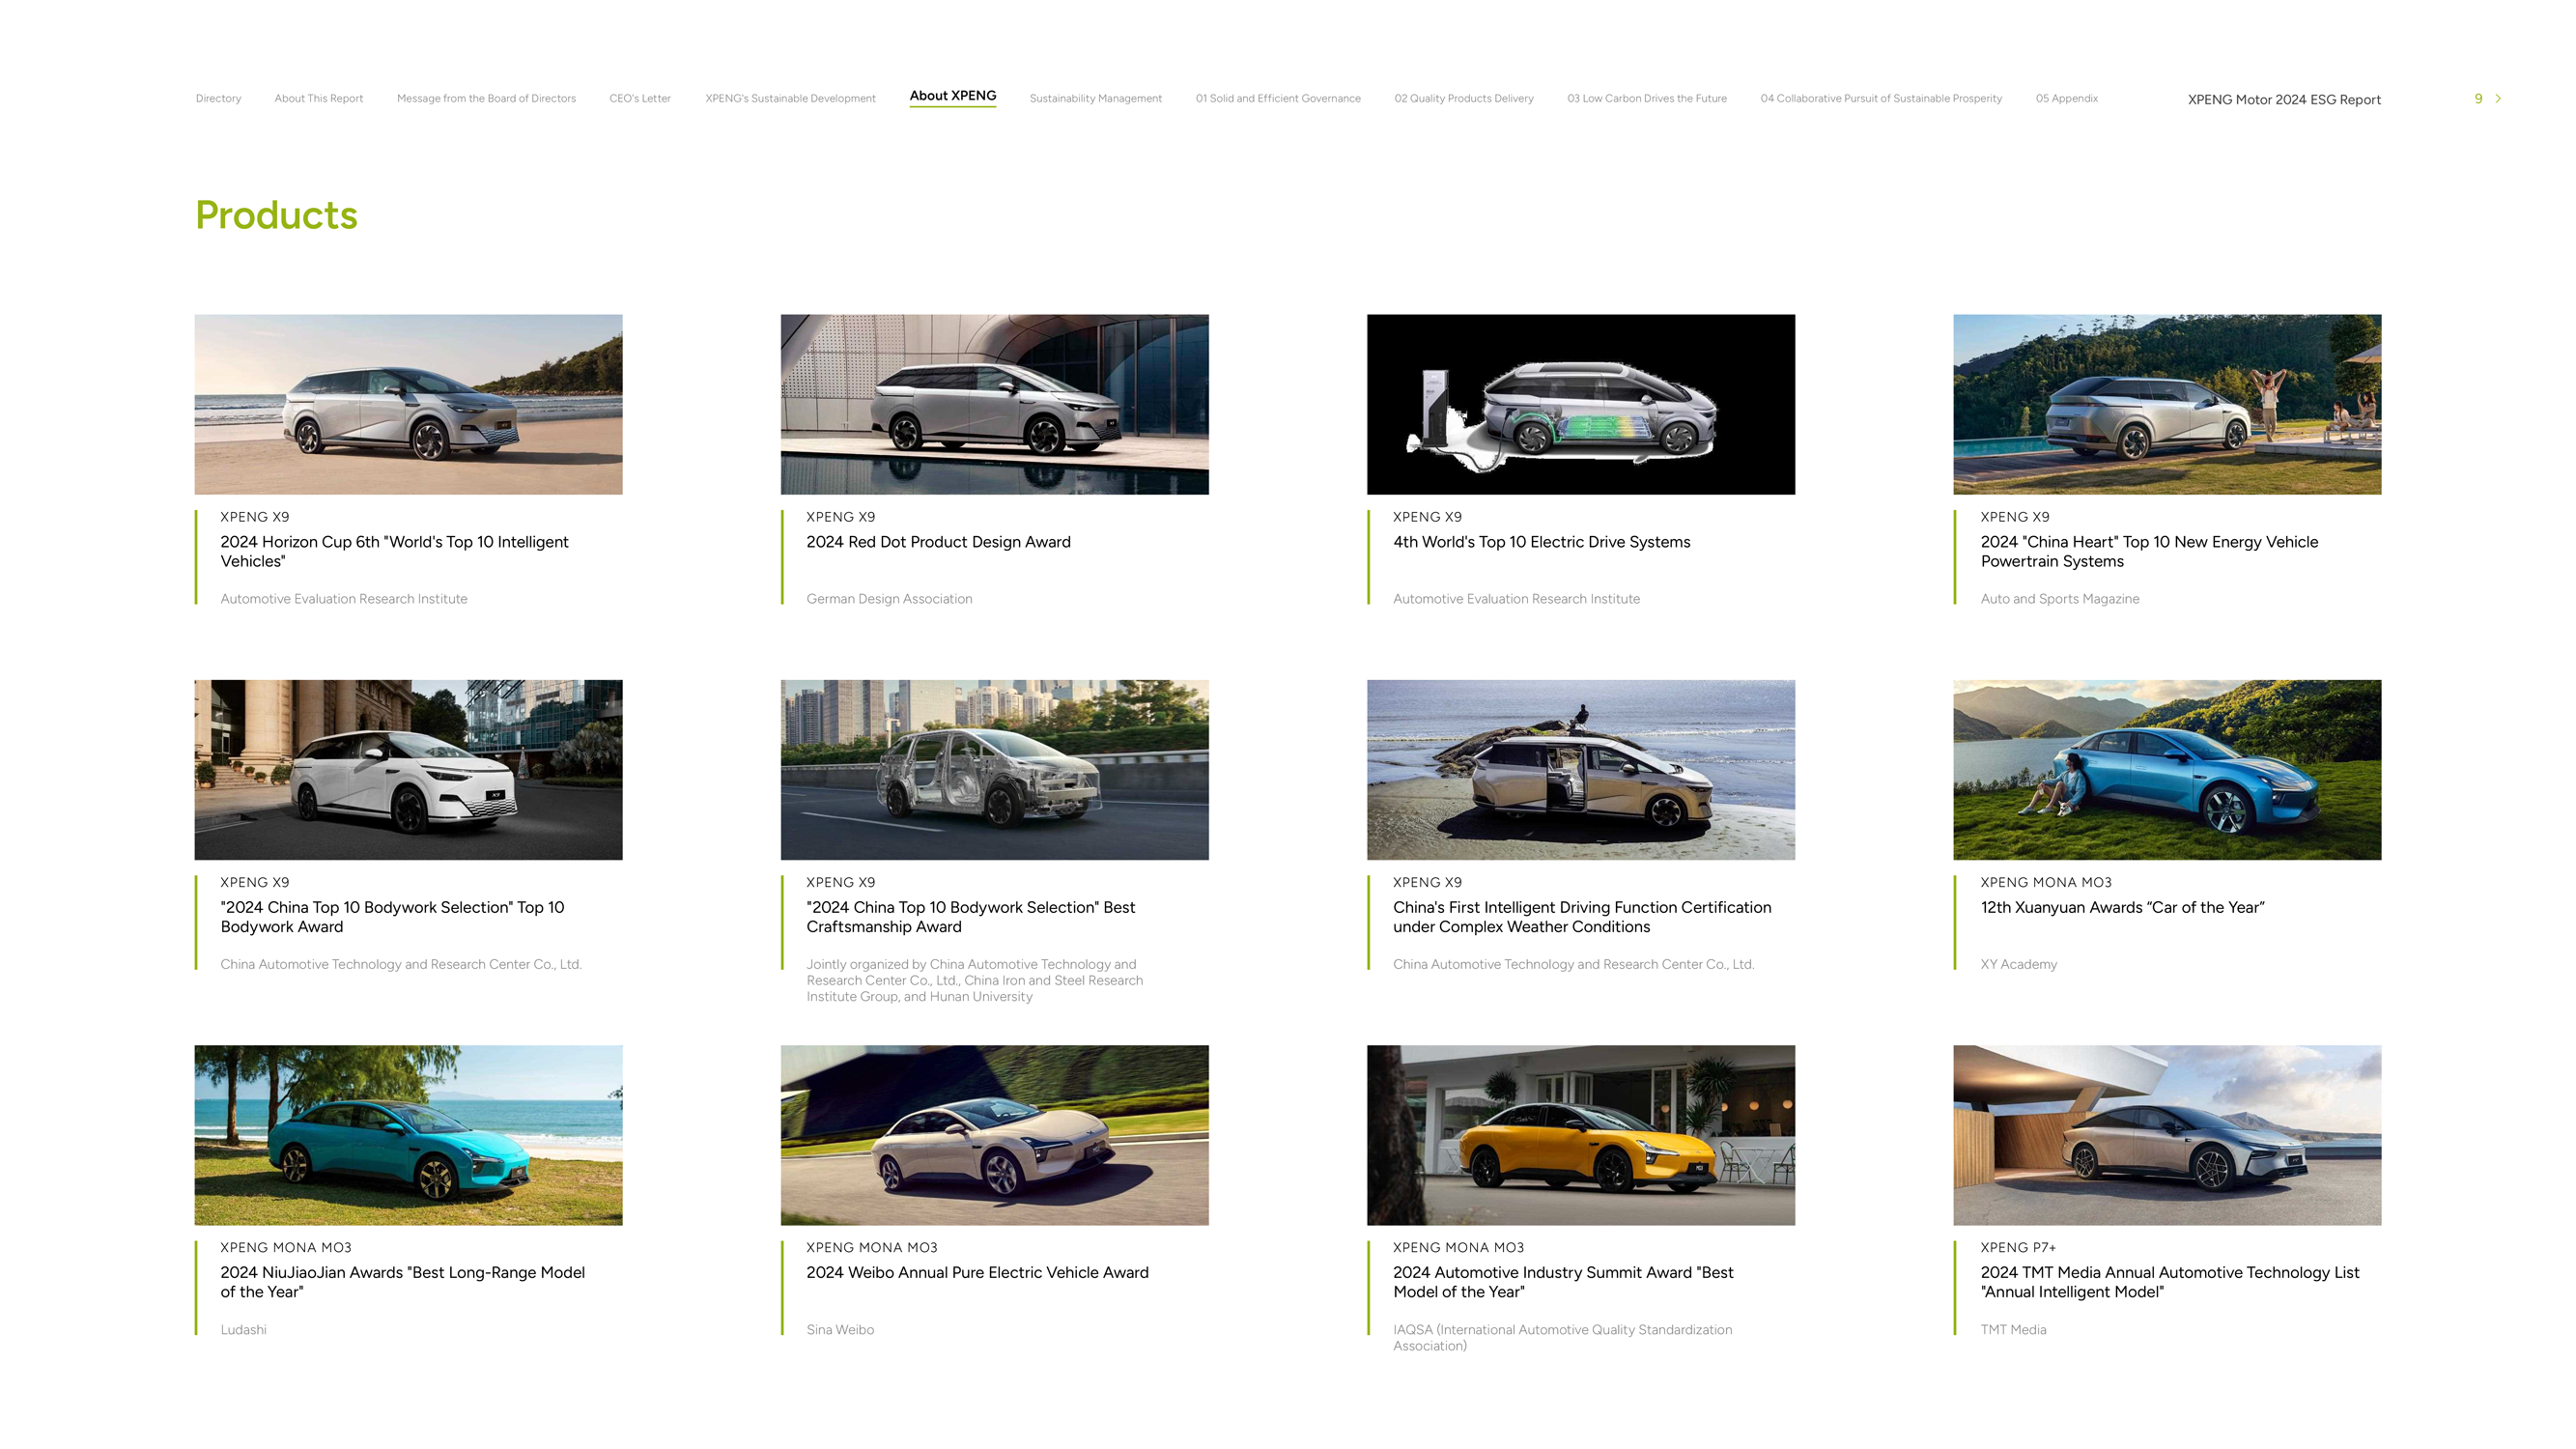Go to About This Report section
The width and height of the screenshot is (2576, 1449).
pyautogui.click(x=318, y=98)
